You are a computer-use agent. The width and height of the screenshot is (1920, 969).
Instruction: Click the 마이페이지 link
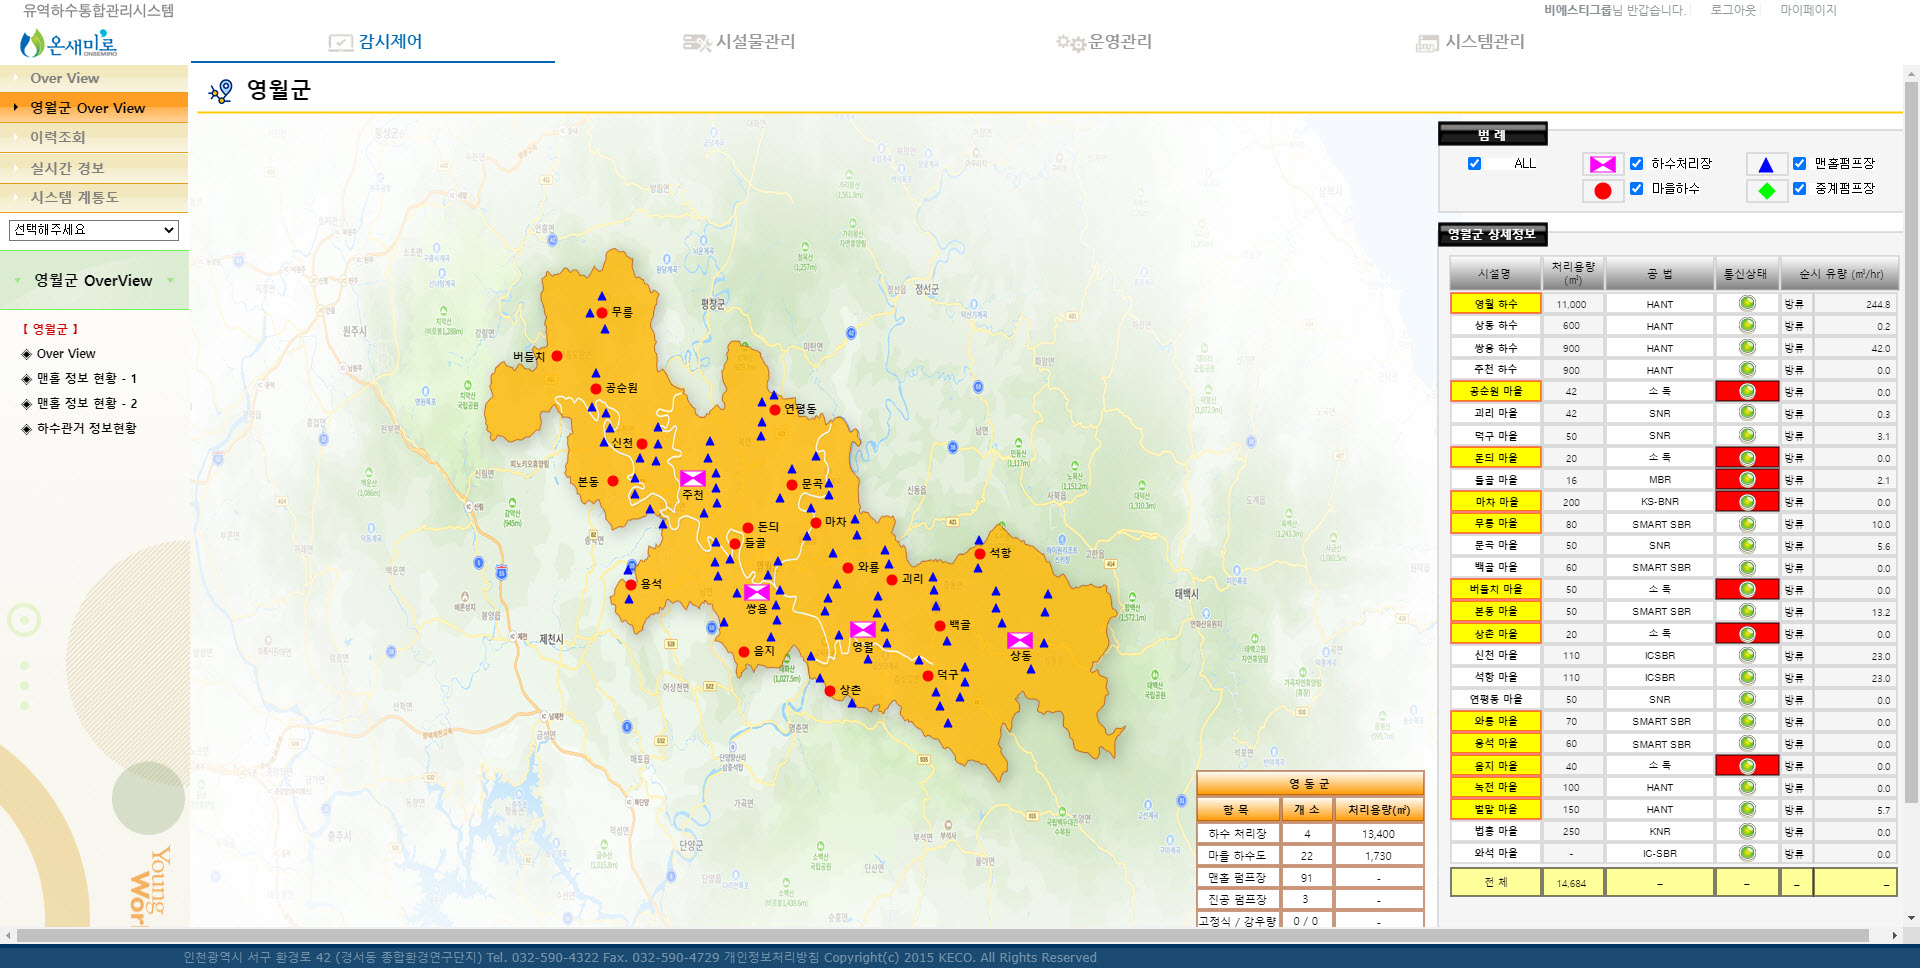1808,10
